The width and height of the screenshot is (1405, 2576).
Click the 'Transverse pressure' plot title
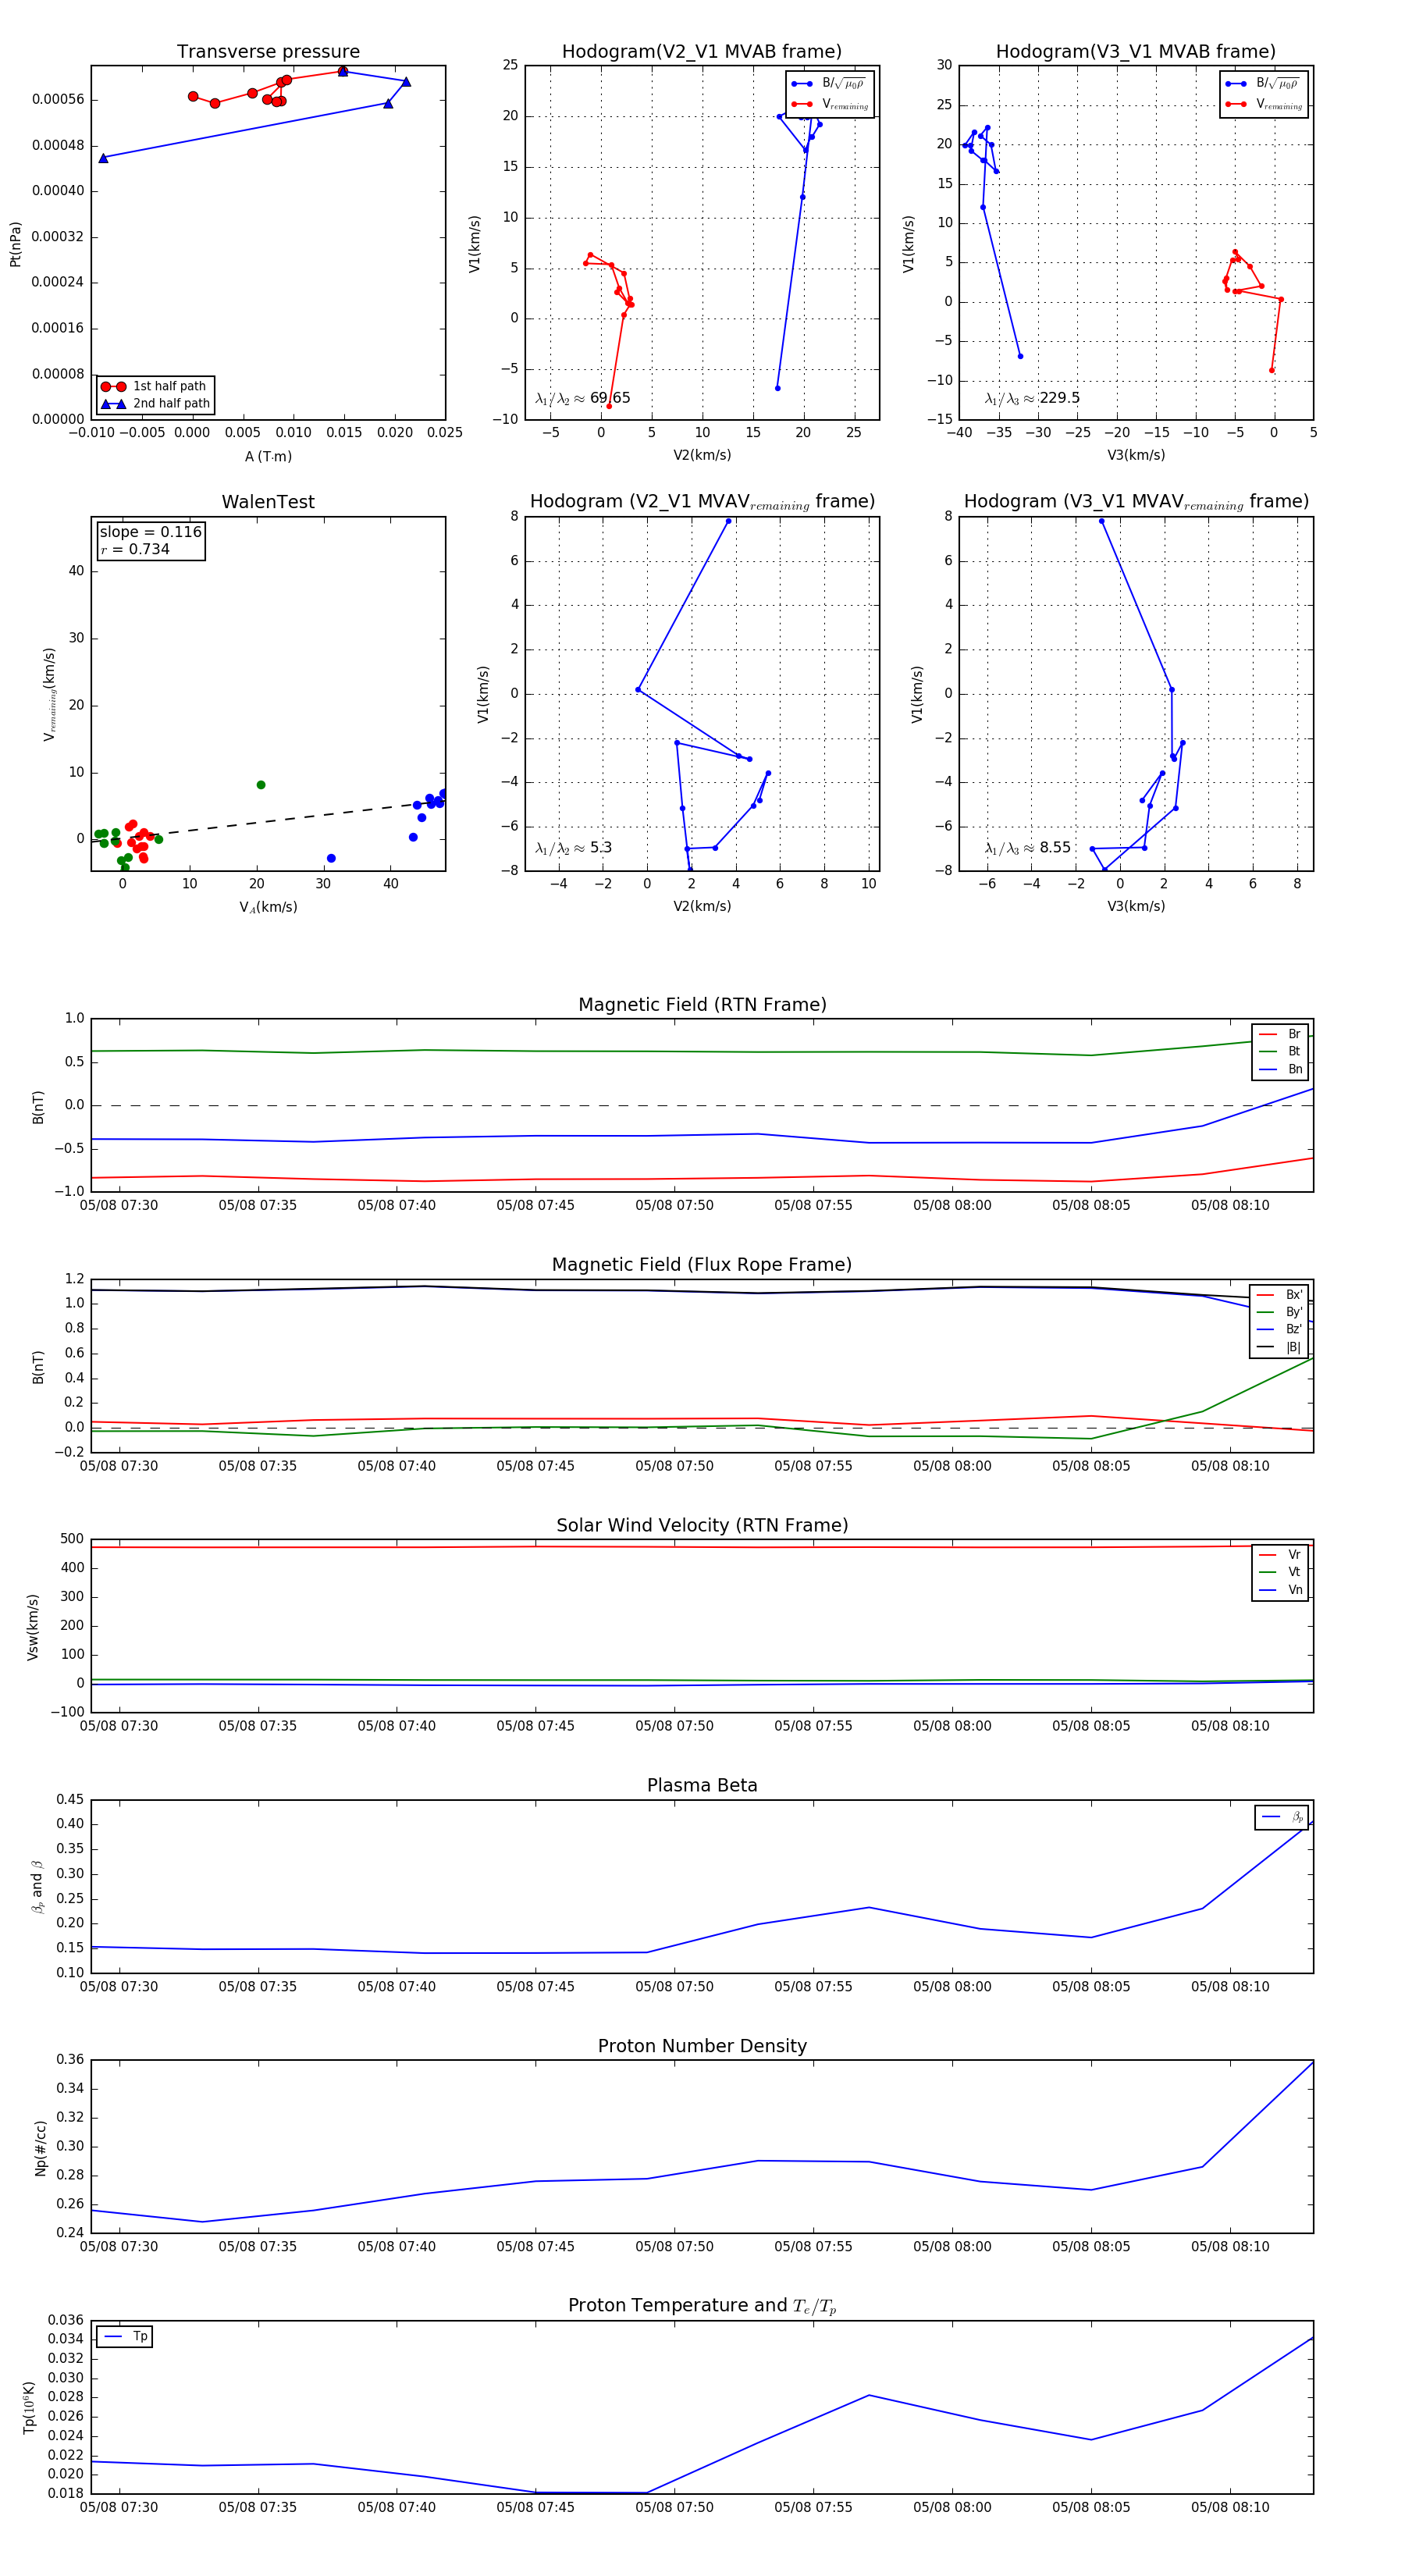tap(268, 52)
